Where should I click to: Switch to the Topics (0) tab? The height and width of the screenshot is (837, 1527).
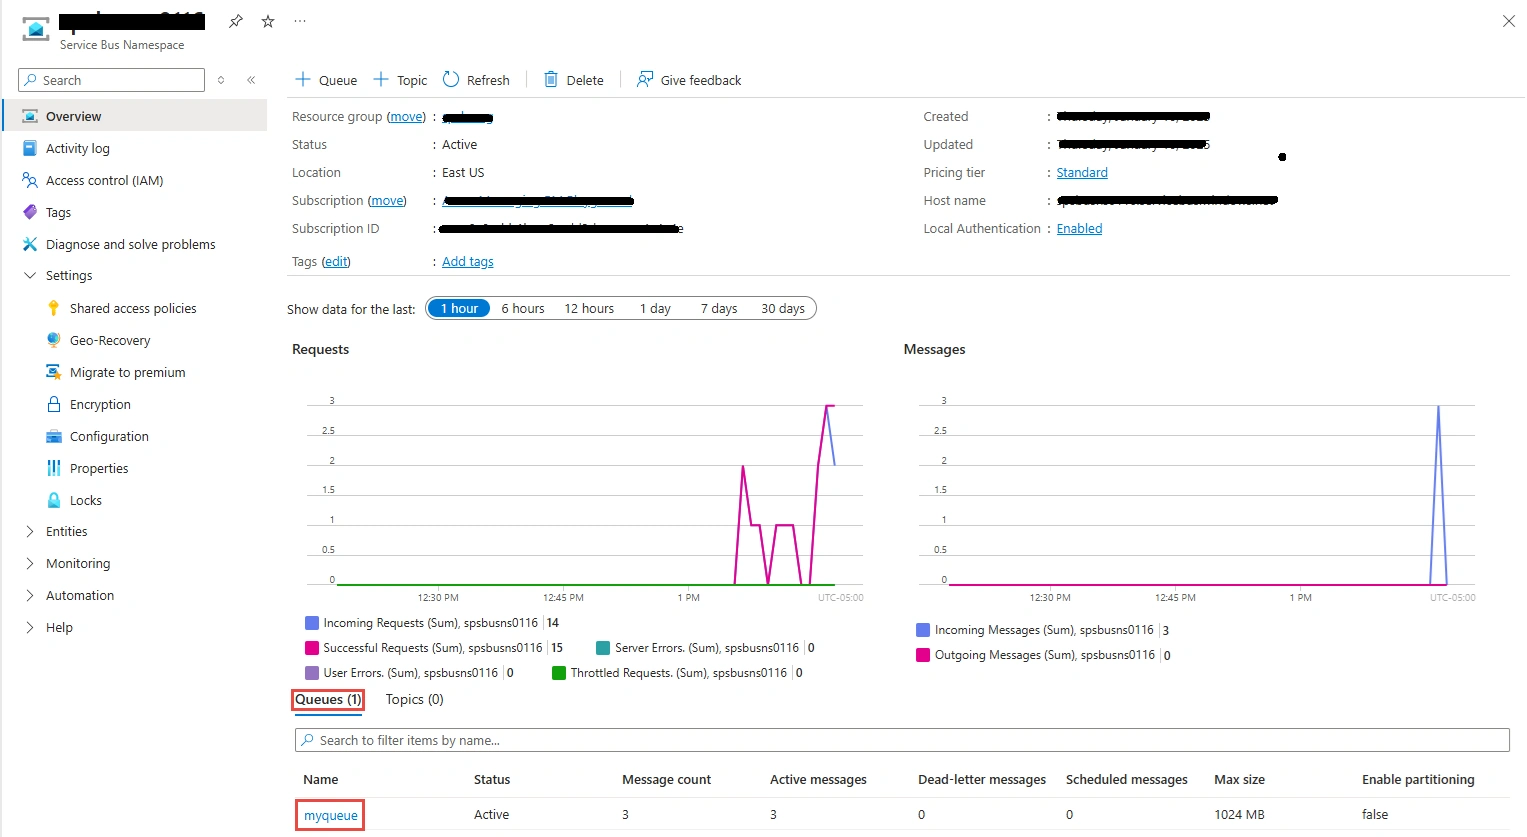click(x=414, y=699)
